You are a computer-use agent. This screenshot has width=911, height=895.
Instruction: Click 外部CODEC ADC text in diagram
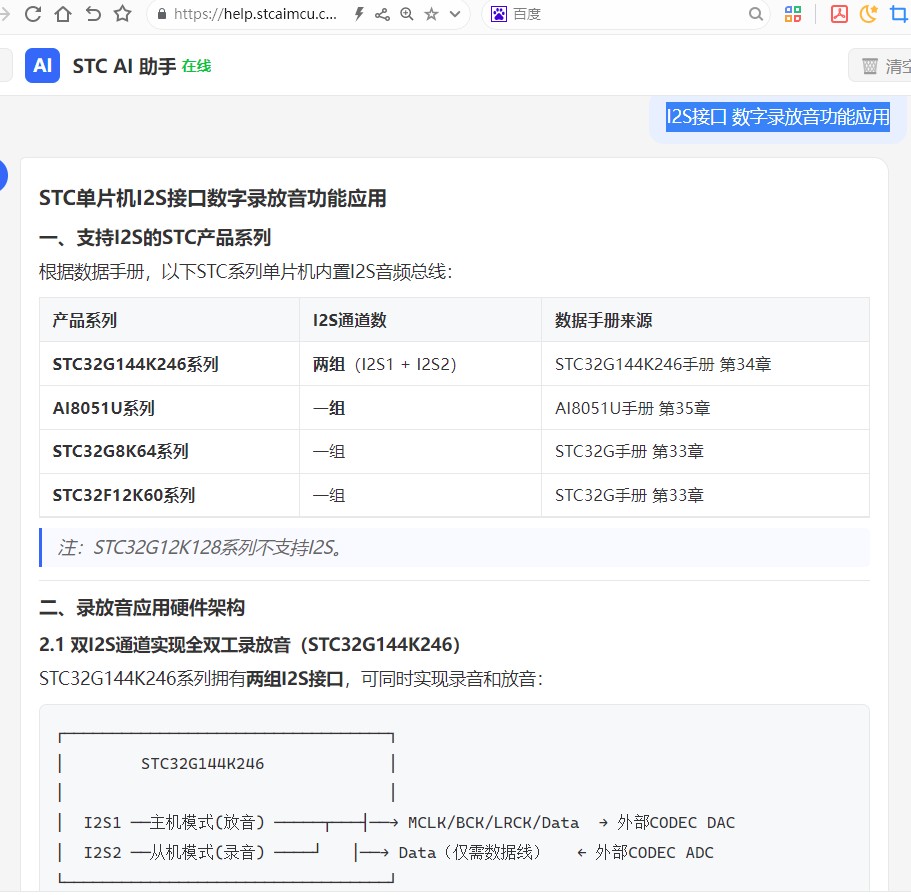point(654,853)
